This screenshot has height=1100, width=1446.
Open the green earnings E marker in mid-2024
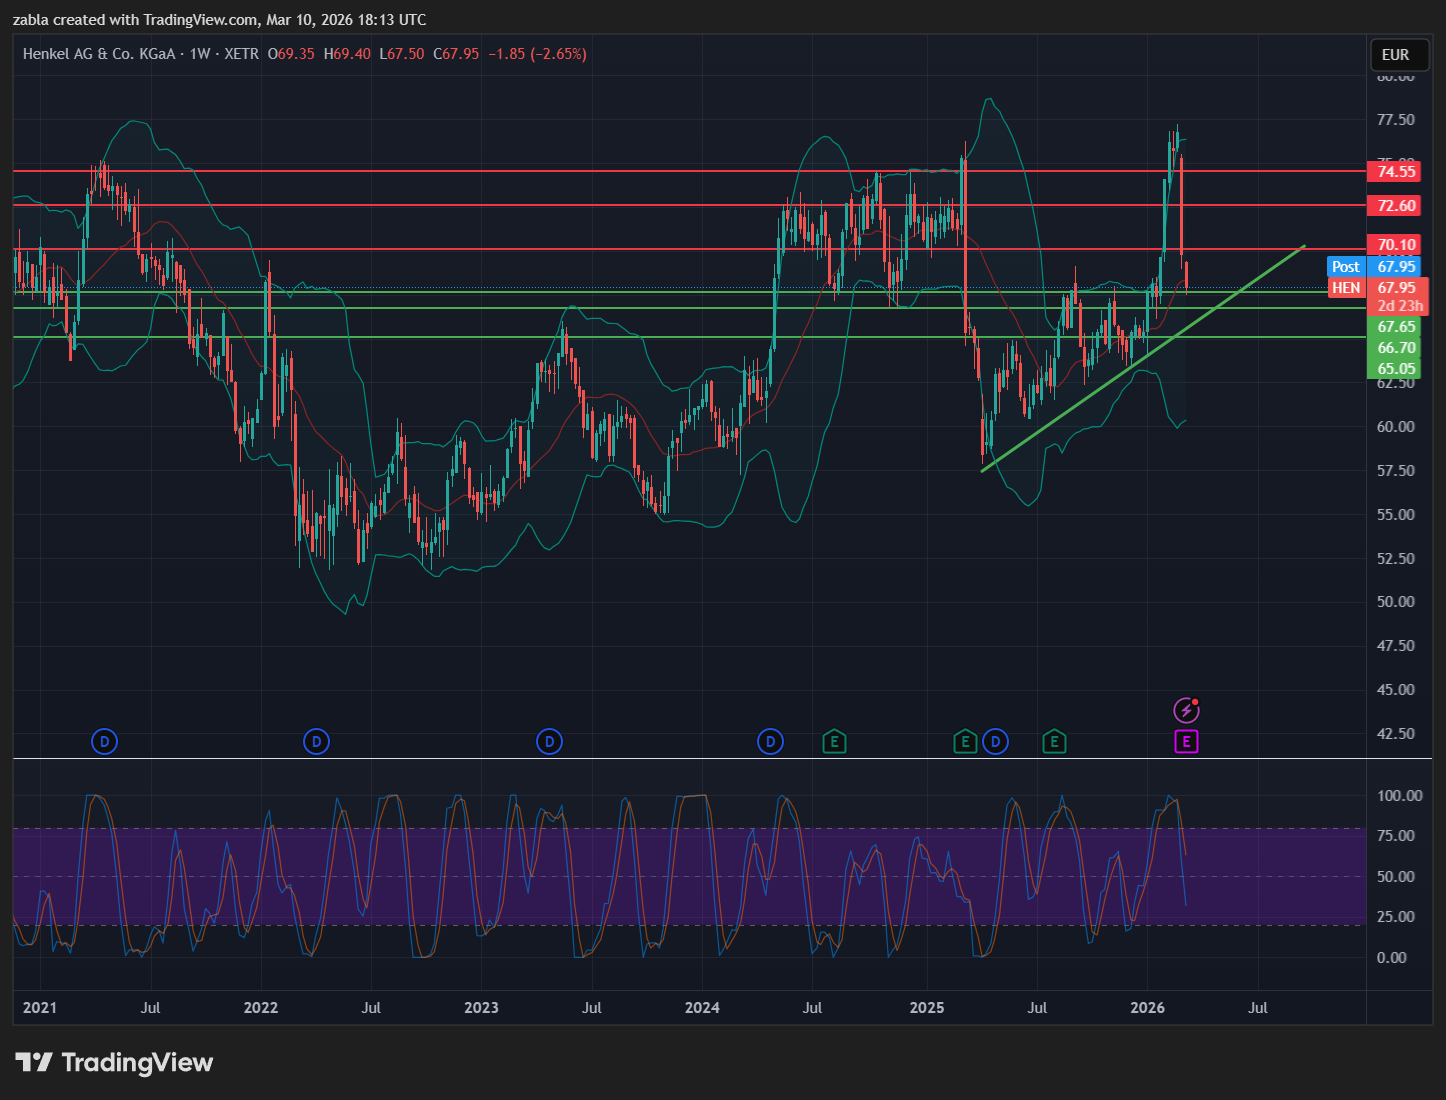(x=834, y=742)
